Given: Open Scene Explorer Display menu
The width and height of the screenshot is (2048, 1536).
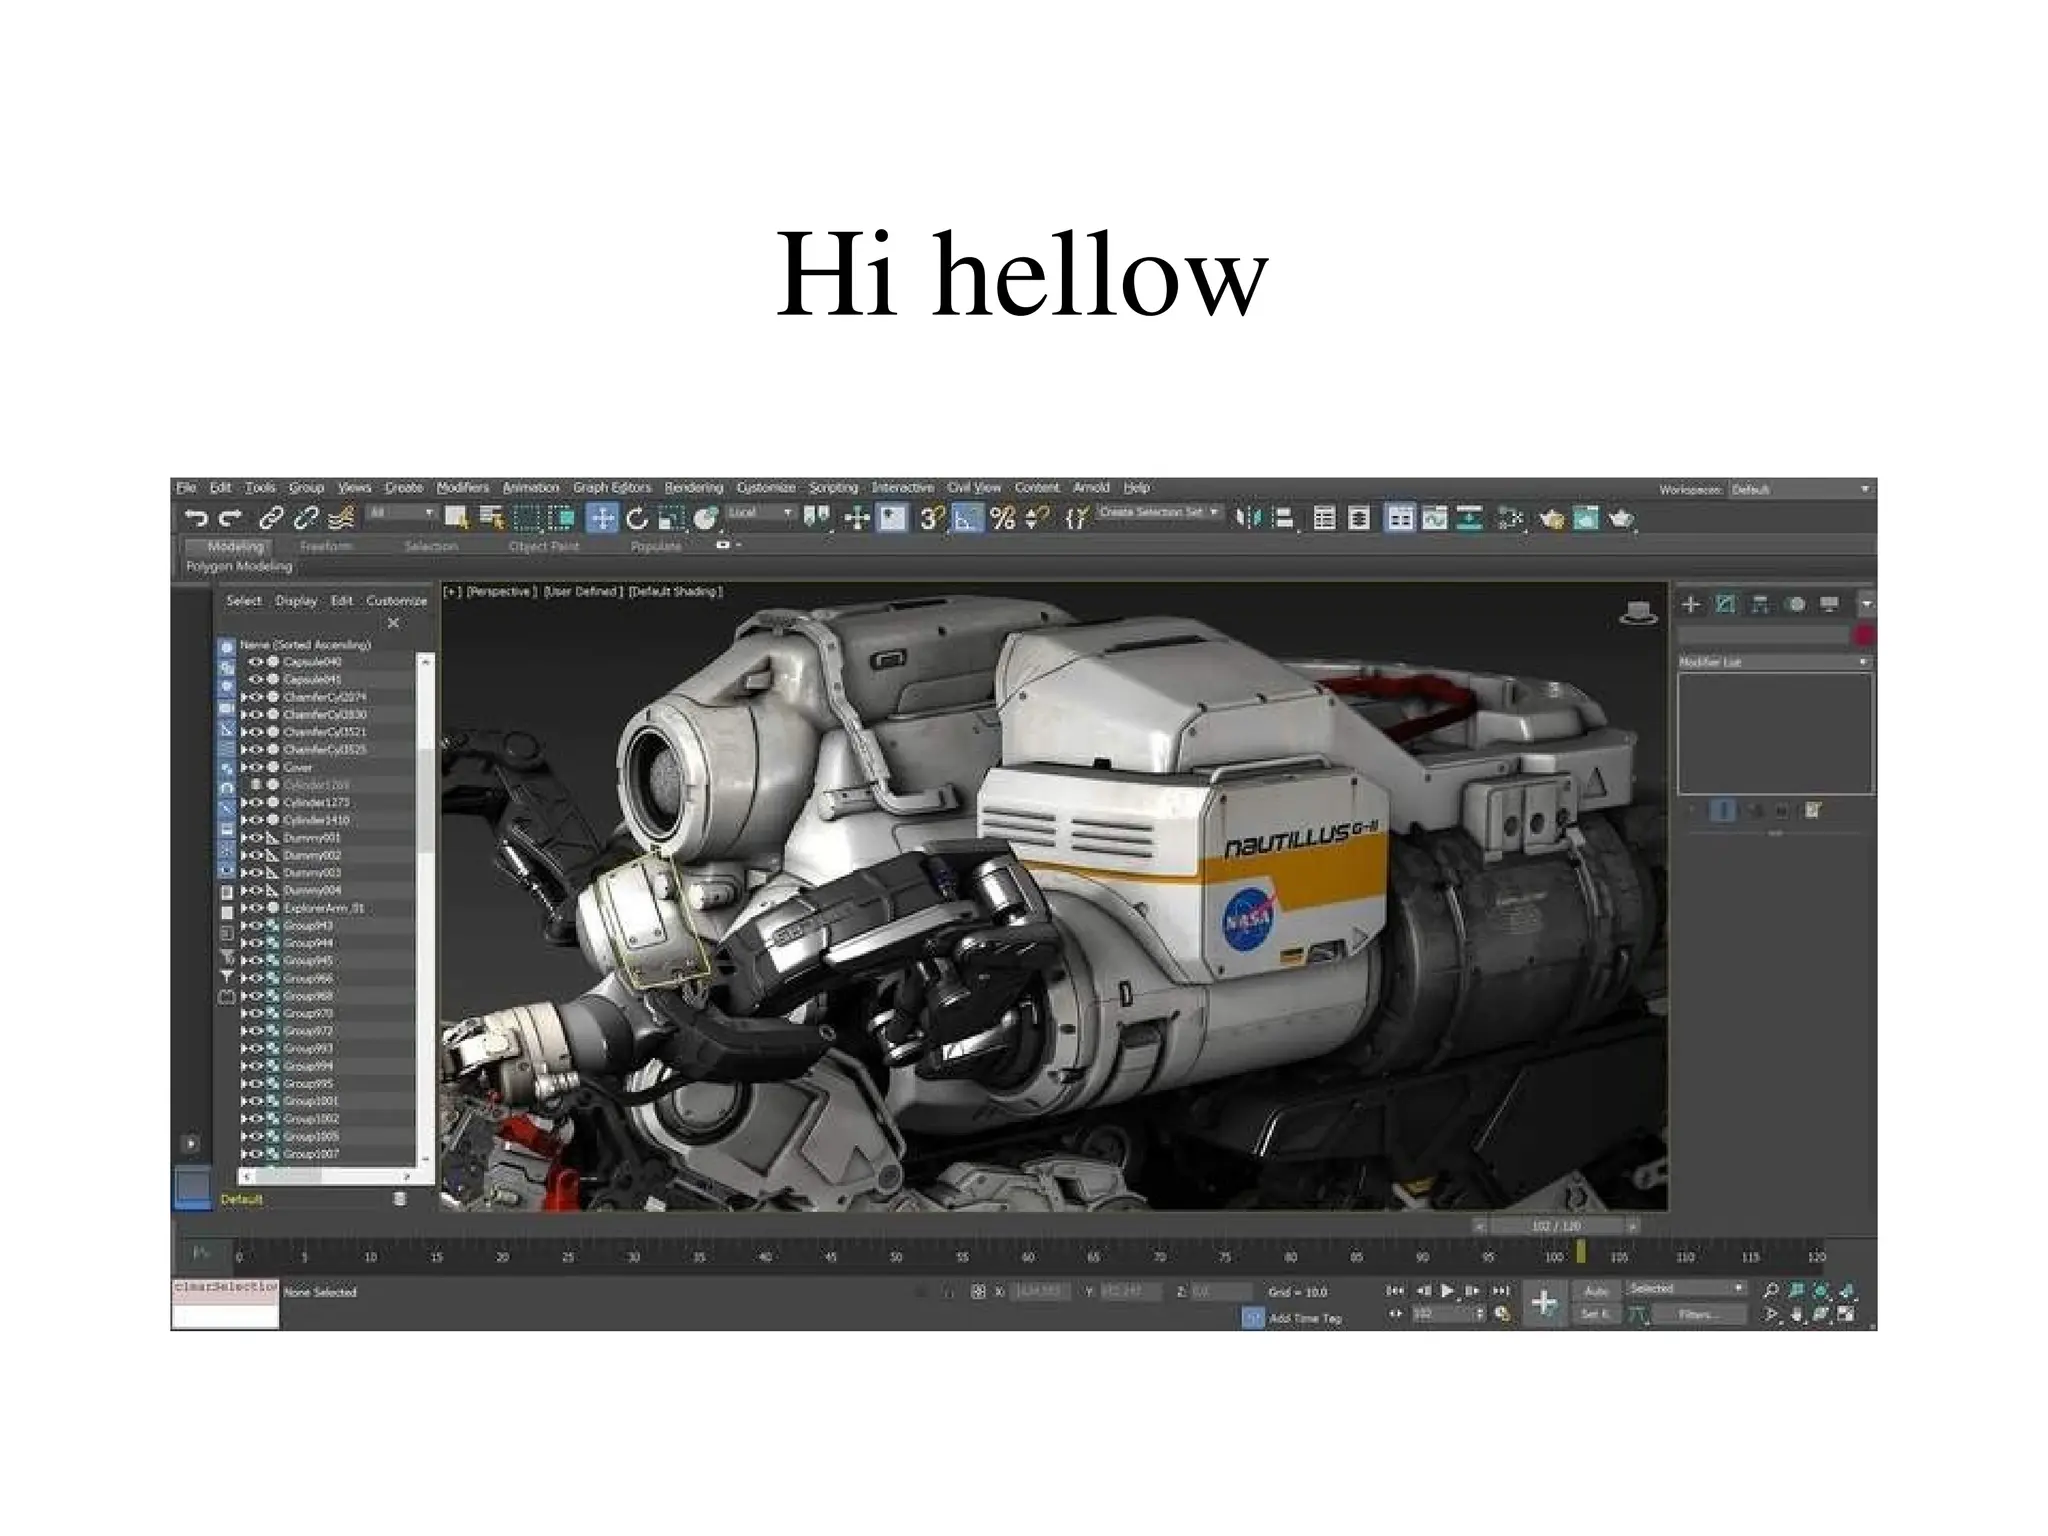Looking at the screenshot, I should pyautogui.click(x=296, y=601).
